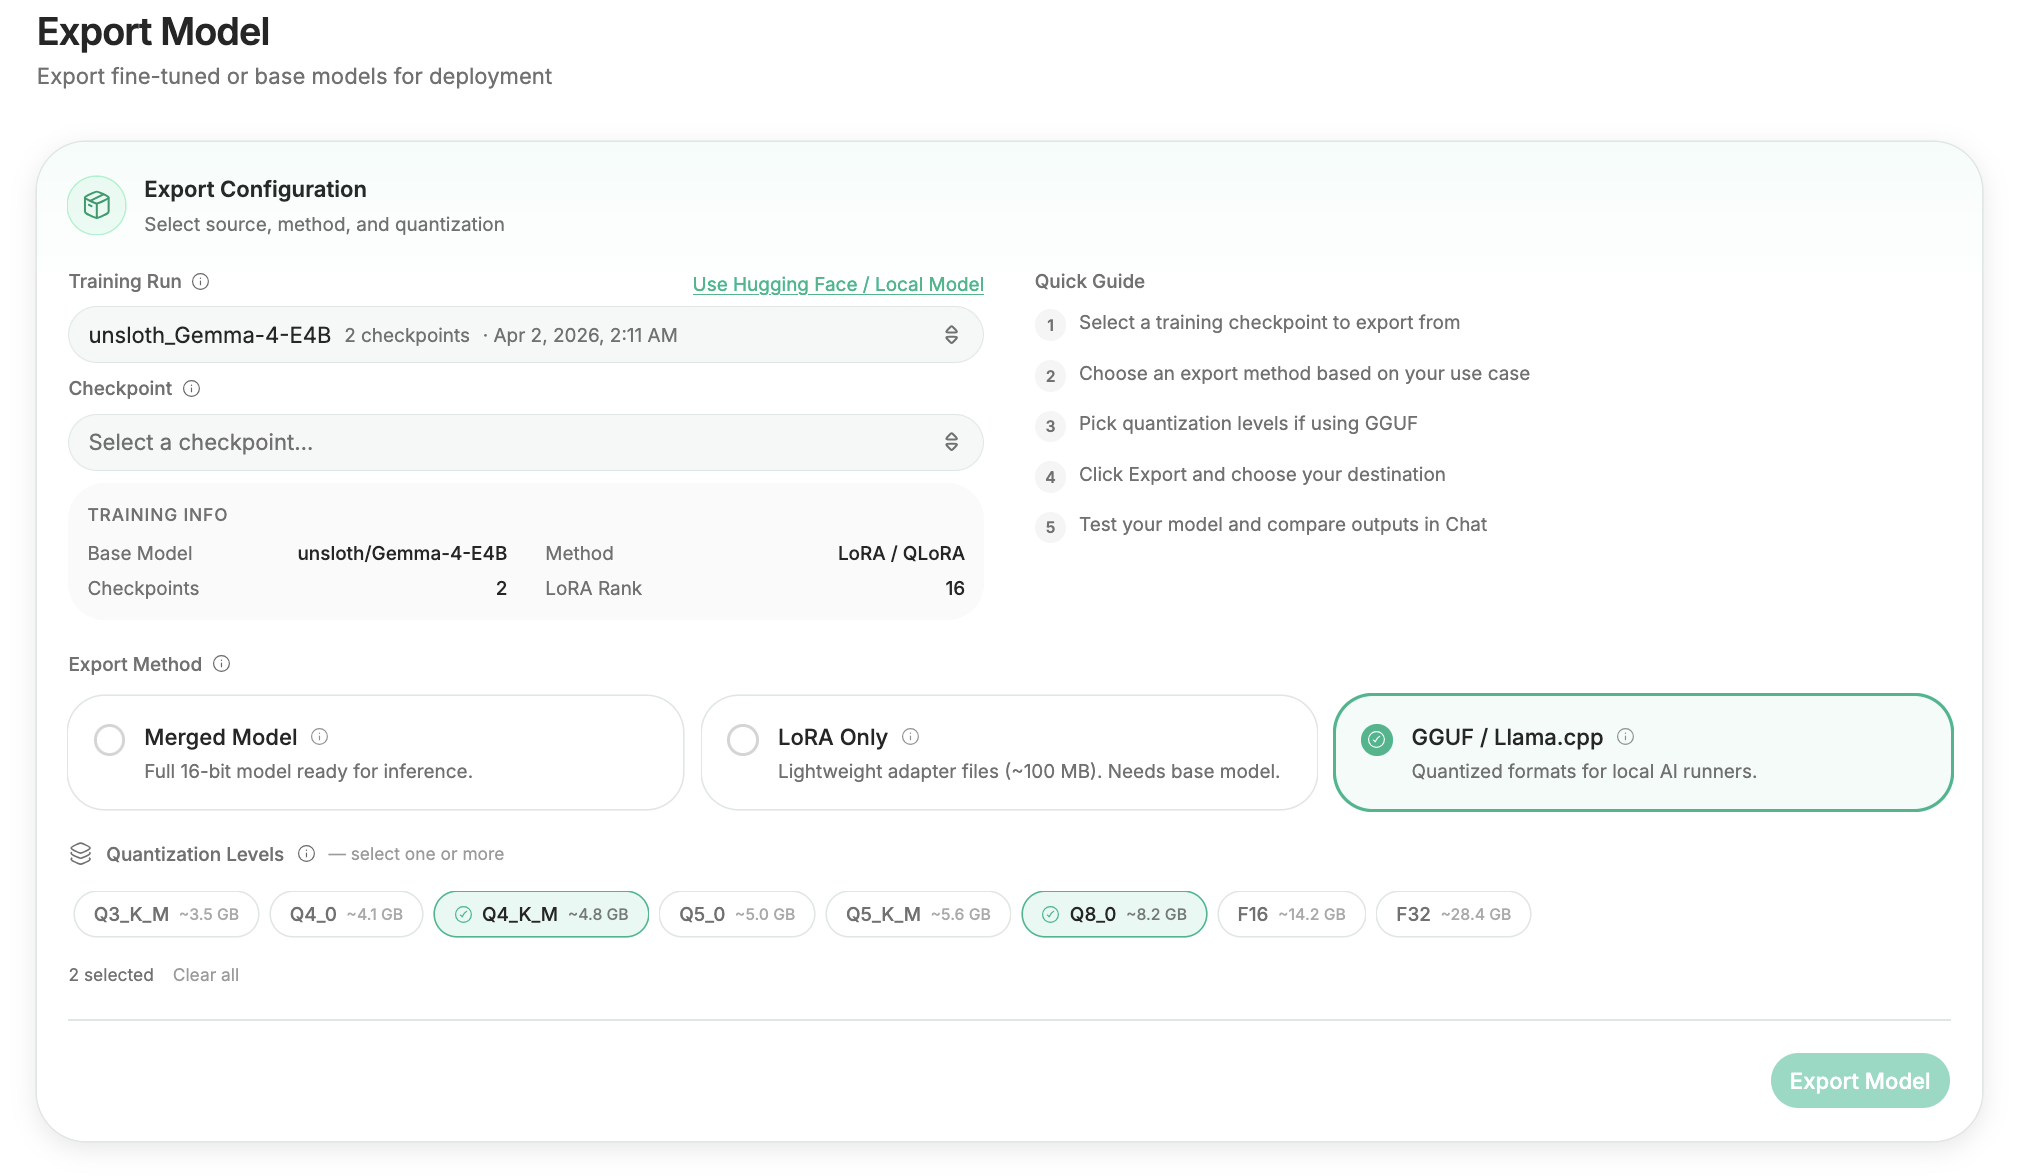Click the Export Configuration box icon
This screenshot has width=2026, height=1176.
[x=97, y=206]
